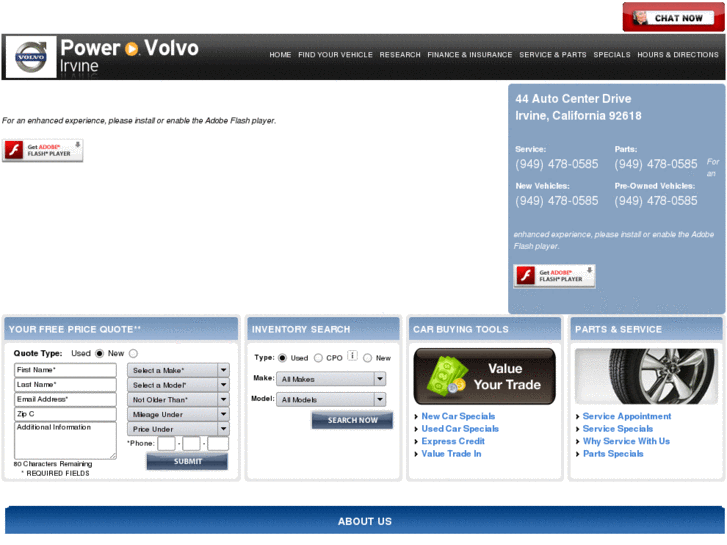727x545 pixels.
Task: Click the tire and wheel image
Action: pyautogui.click(x=646, y=376)
